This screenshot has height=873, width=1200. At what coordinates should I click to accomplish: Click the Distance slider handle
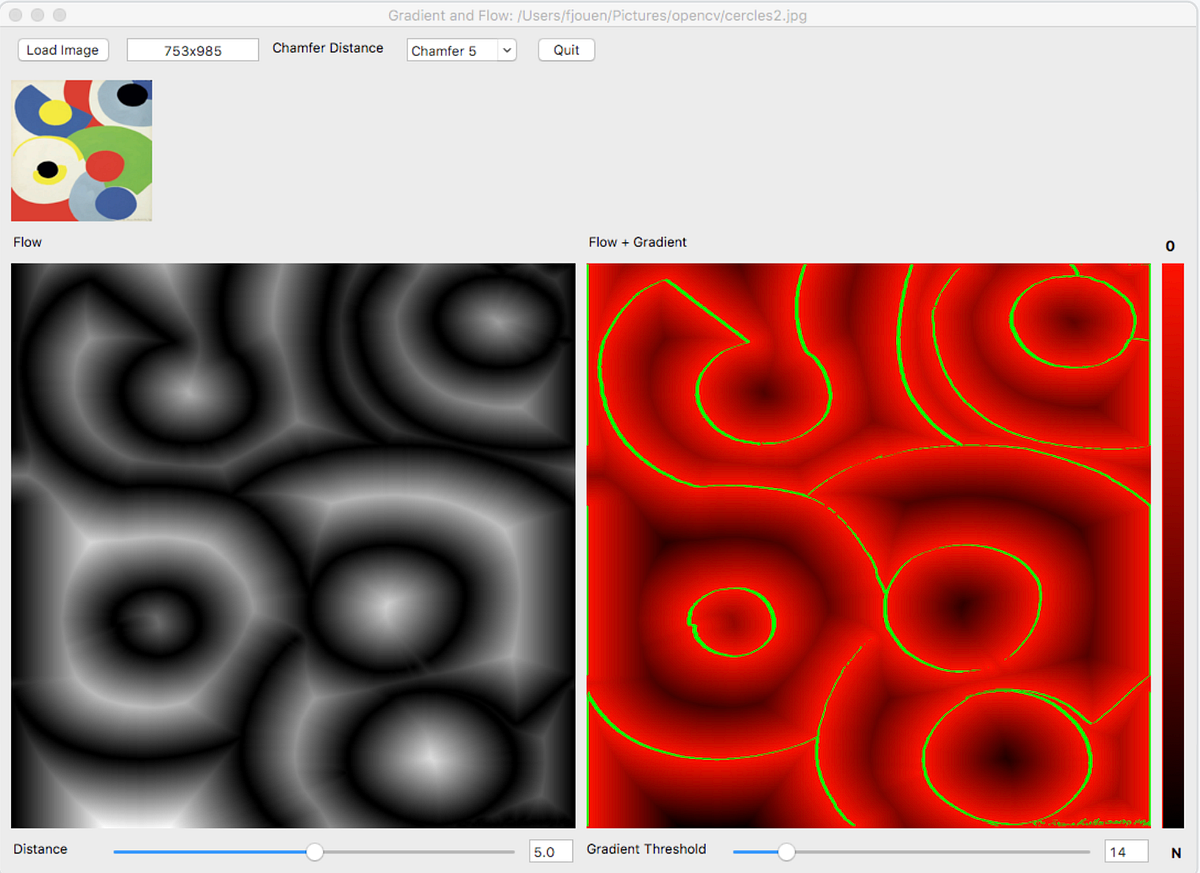click(x=315, y=851)
